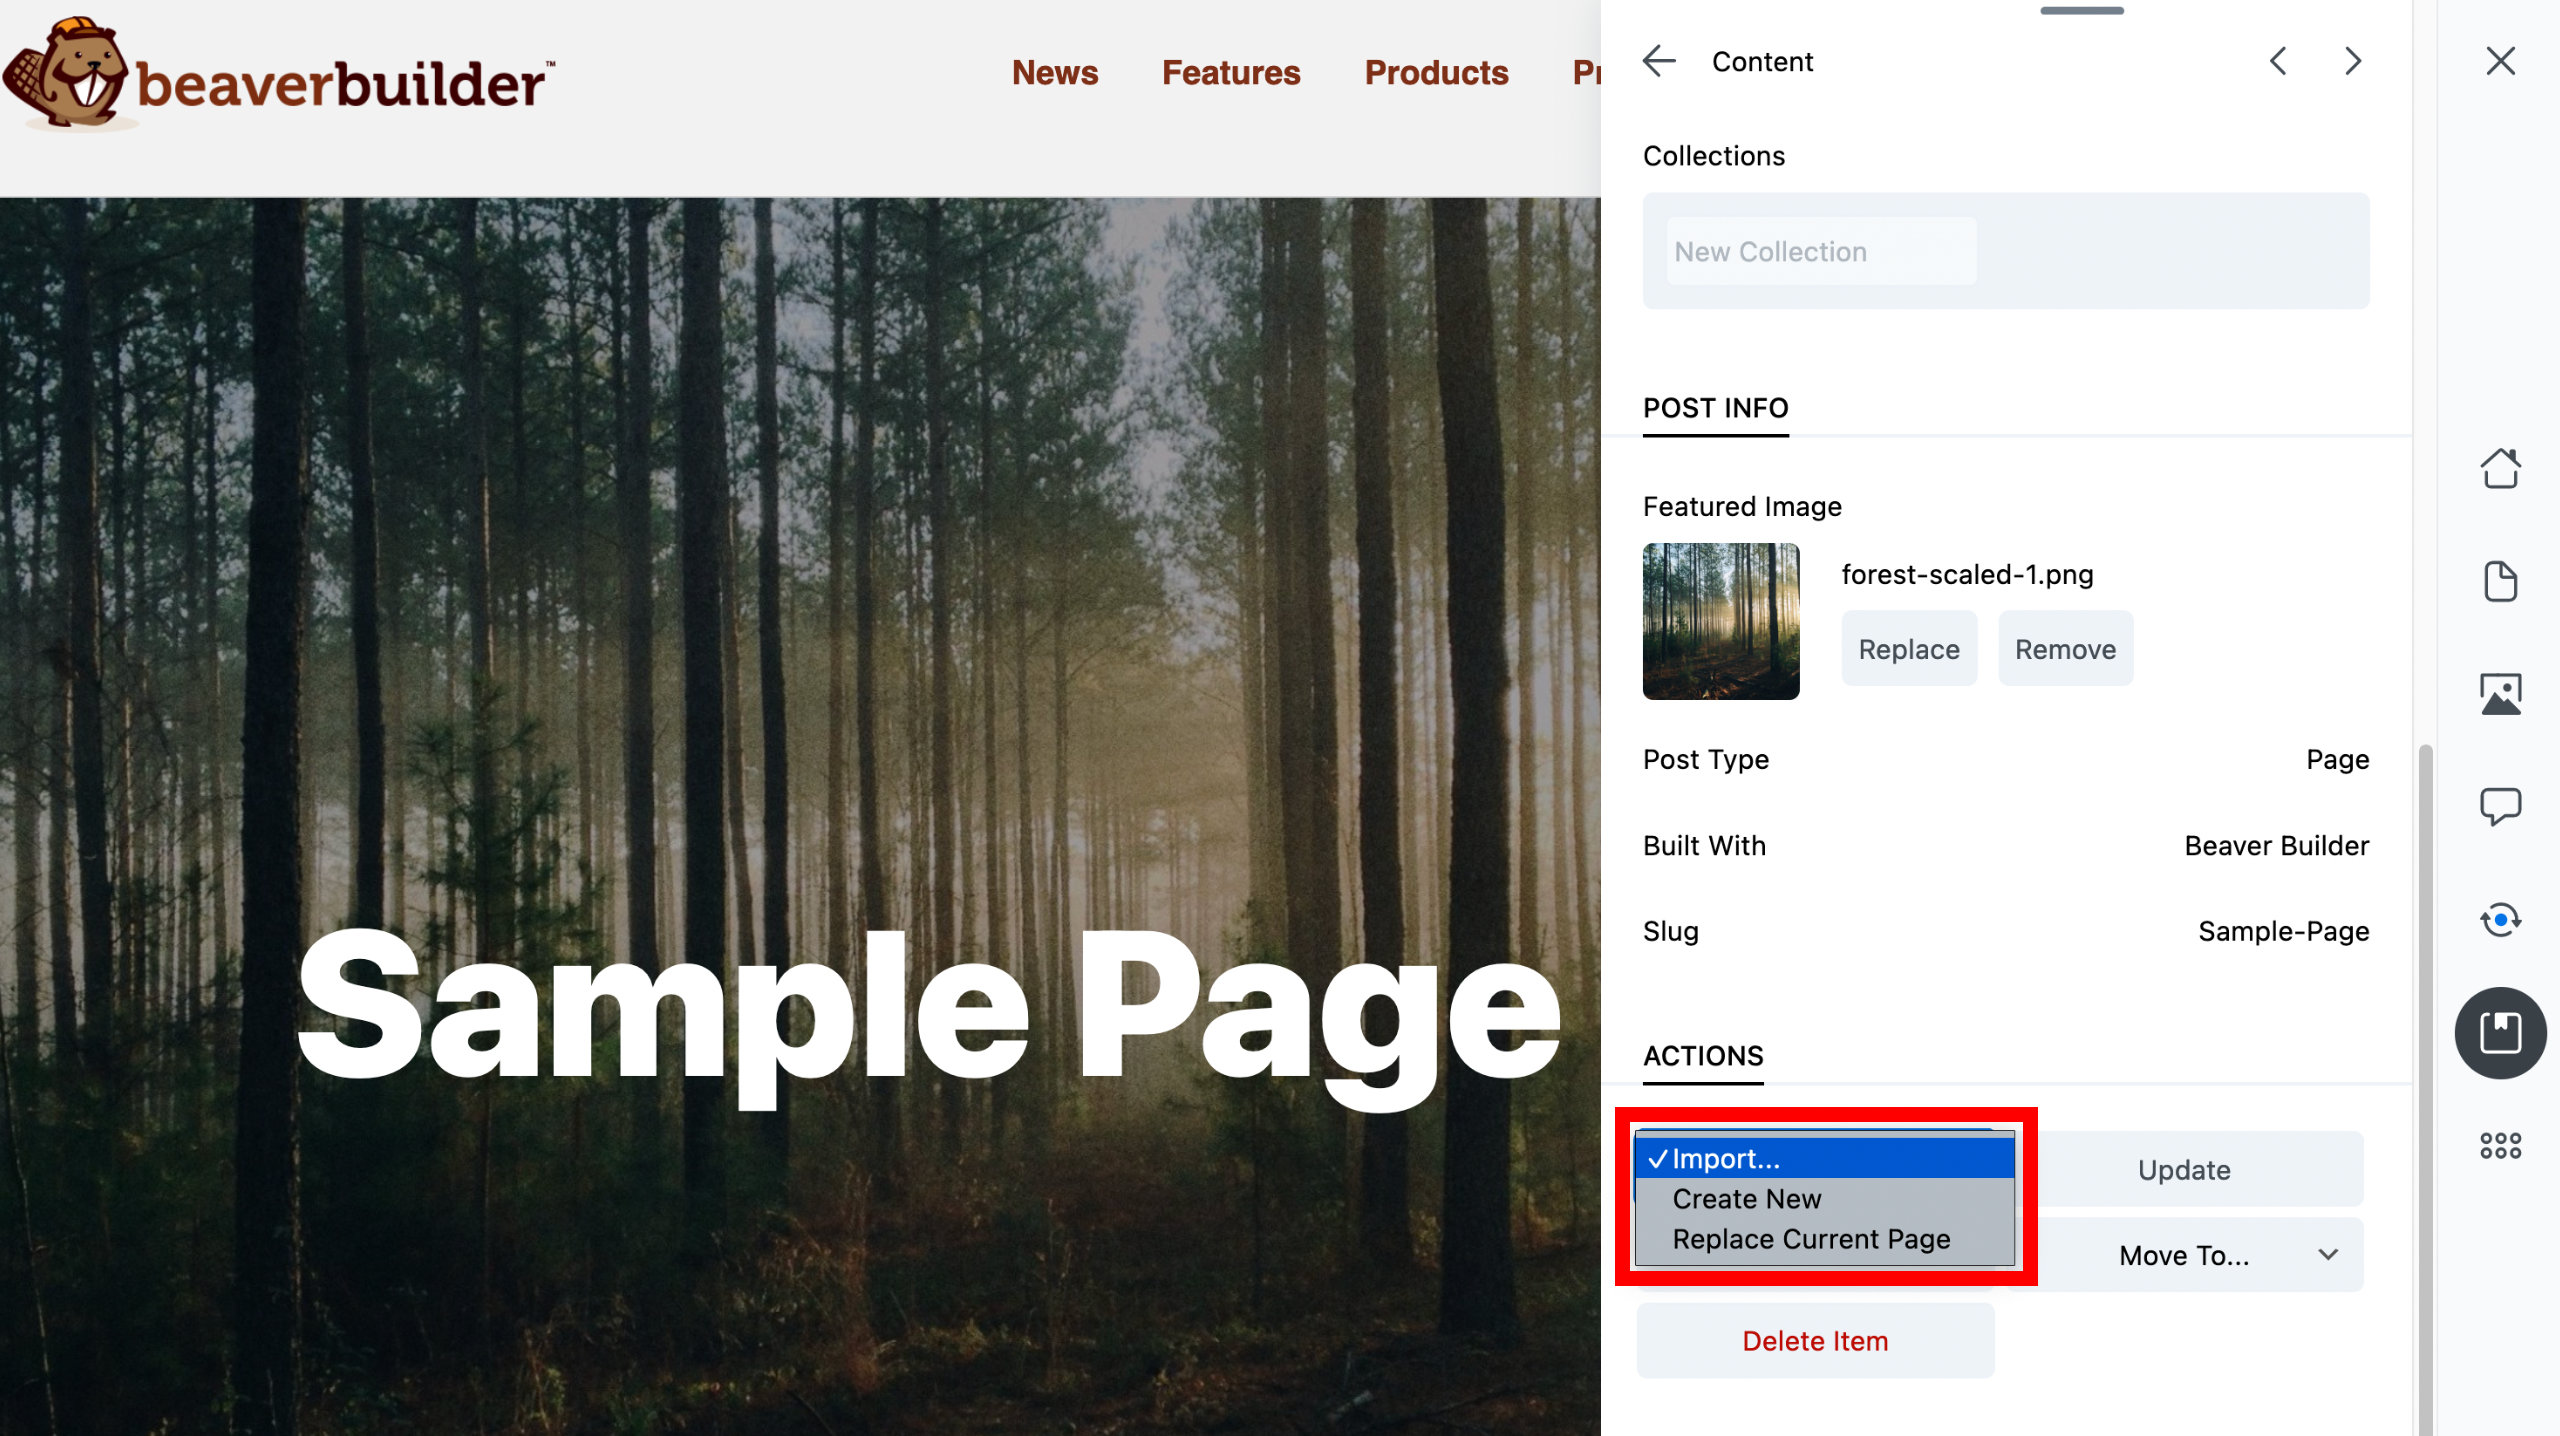Image resolution: width=2560 pixels, height=1436 pixels.
Task: Choose Replace Current Page option
Action: pyautogui.click(x=1810, y=1239)
